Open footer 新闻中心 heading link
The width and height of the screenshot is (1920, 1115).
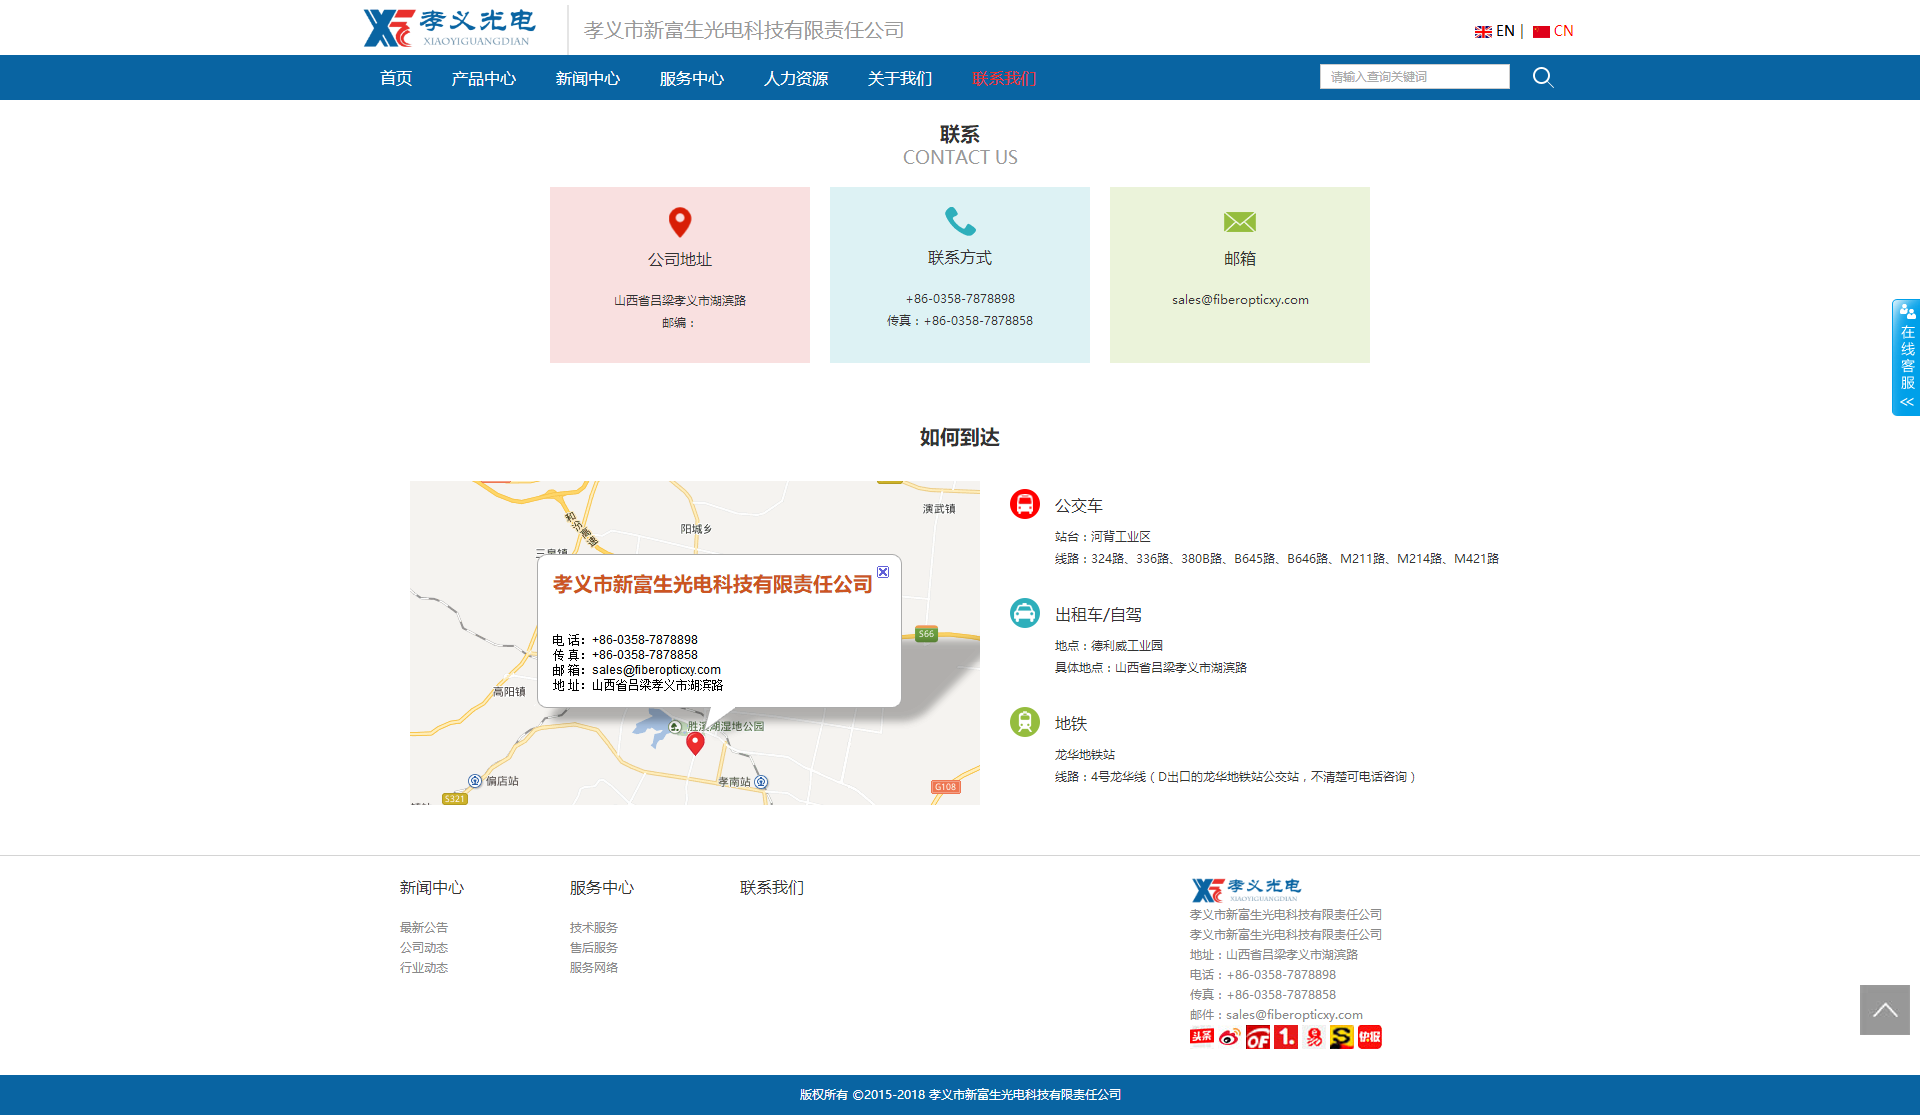432,888
